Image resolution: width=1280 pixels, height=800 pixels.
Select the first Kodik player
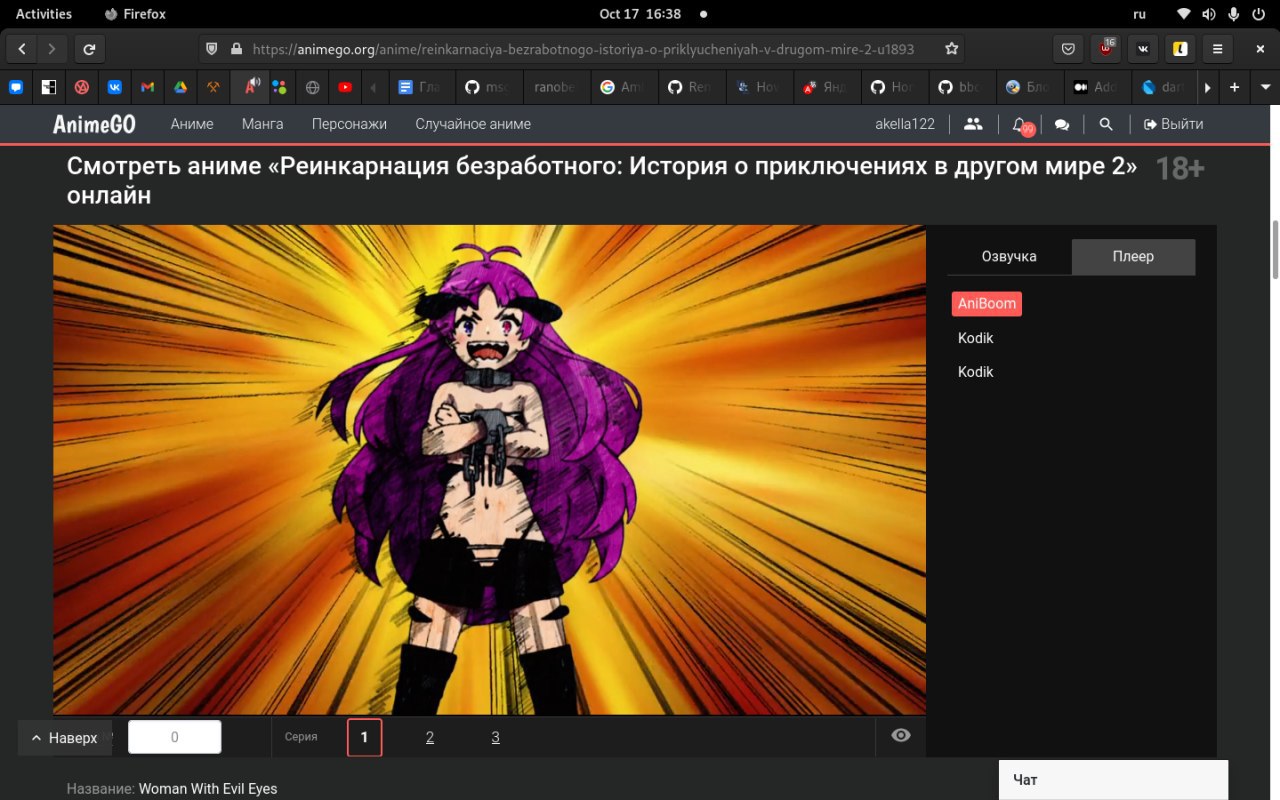click(976, 338)
